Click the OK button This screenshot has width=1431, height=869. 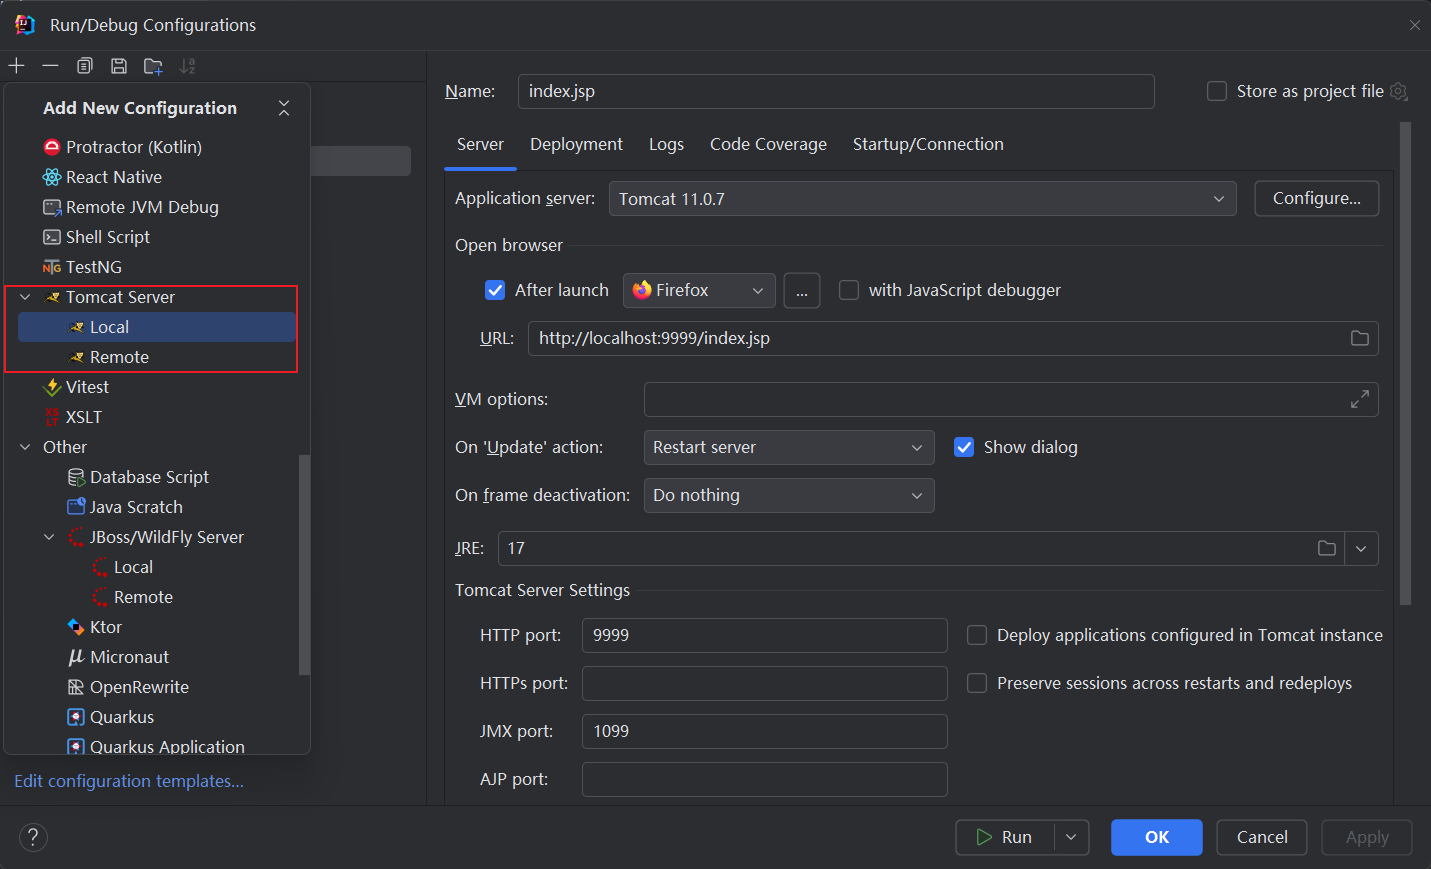click(1157, 837)
